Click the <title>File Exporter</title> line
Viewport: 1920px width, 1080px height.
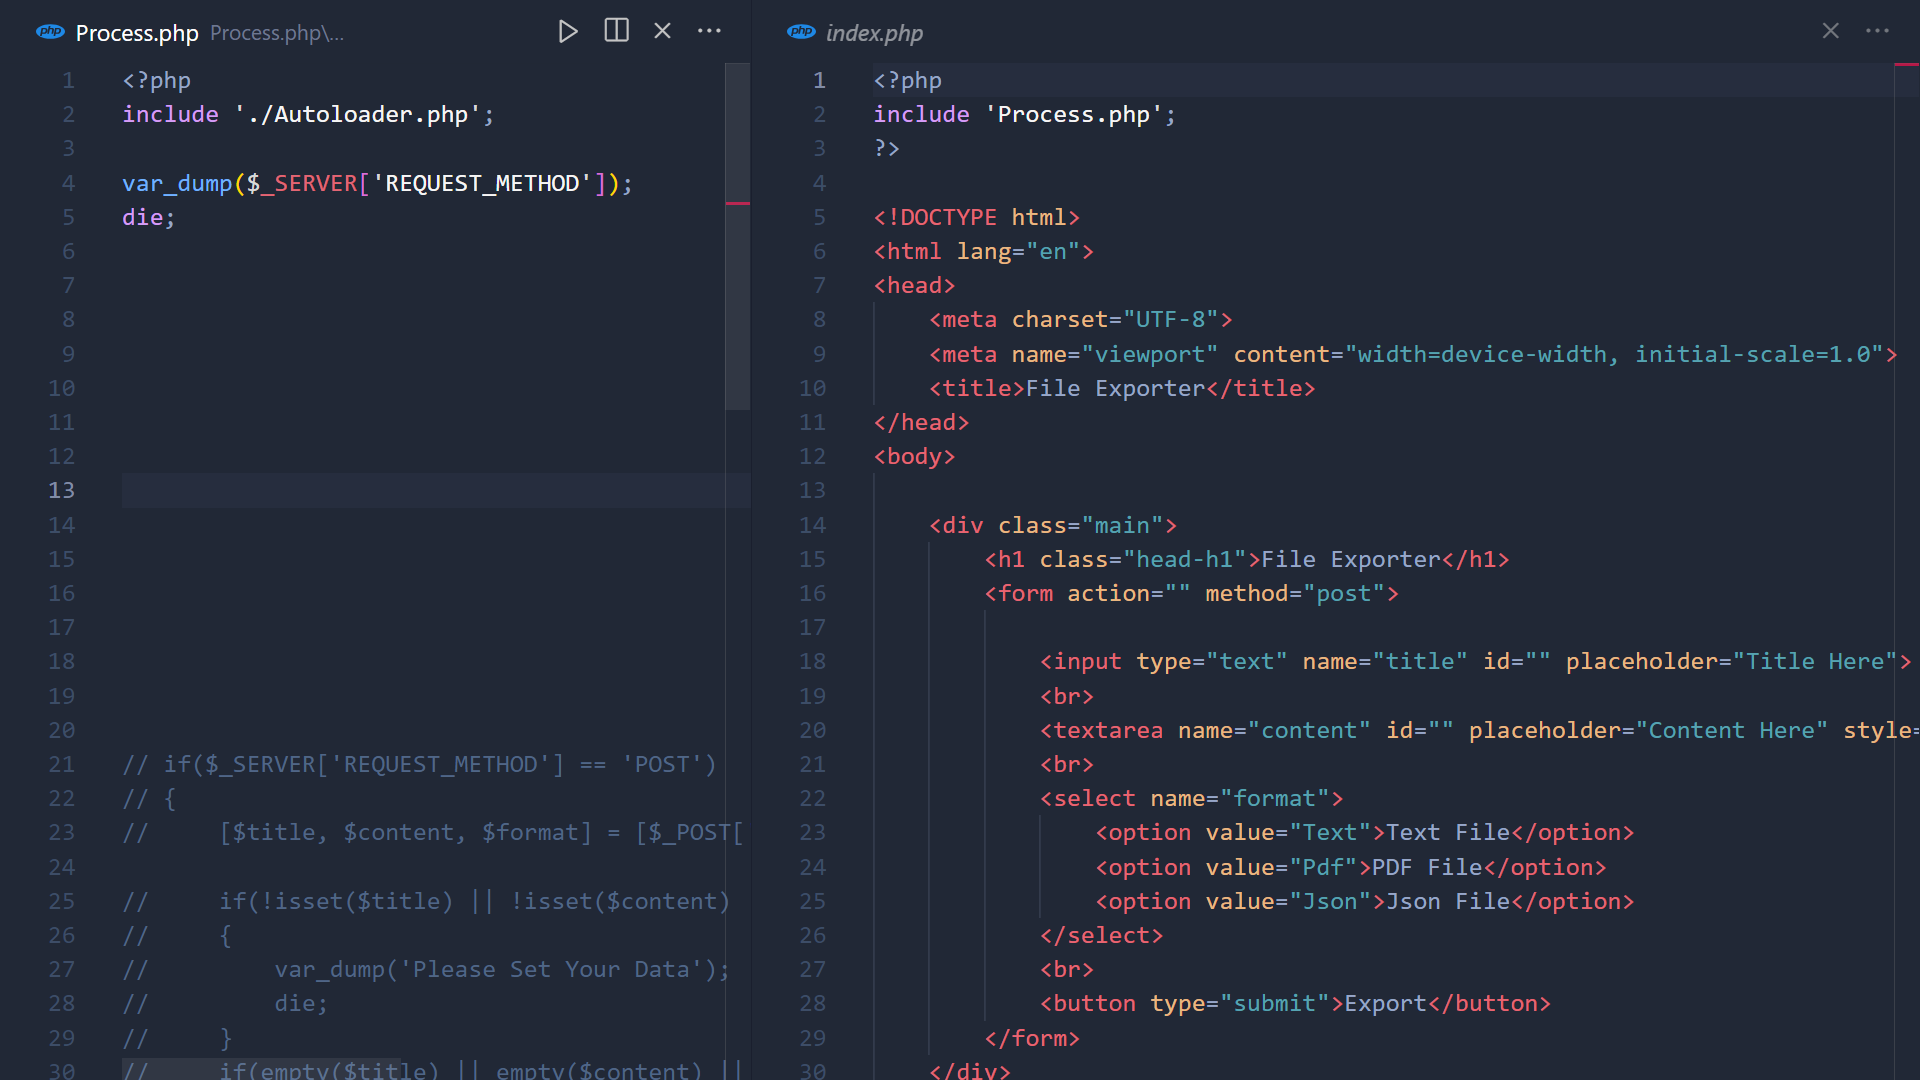[x=1122, y=388]
